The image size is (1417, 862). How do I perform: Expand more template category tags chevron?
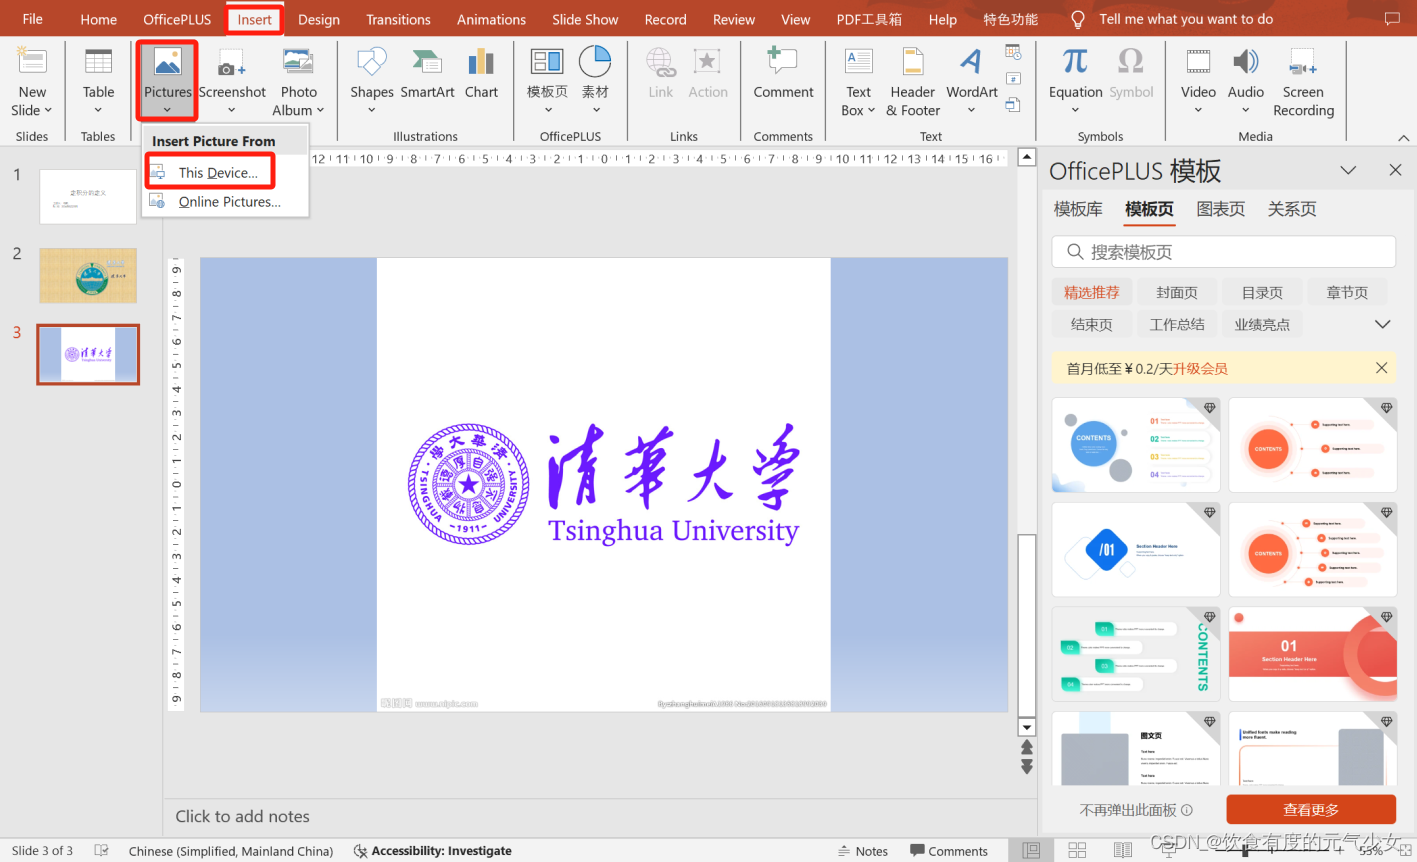tap(1383, 324)
